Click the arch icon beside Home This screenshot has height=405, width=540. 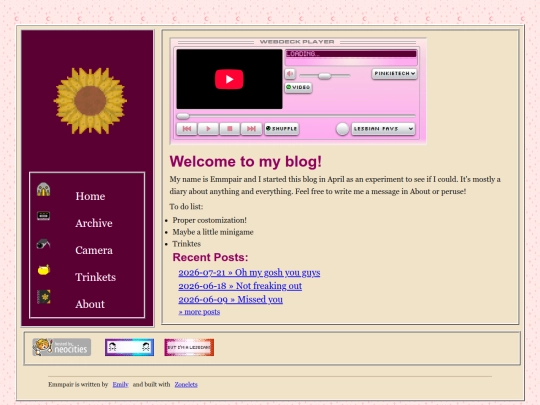click(43, 189)
